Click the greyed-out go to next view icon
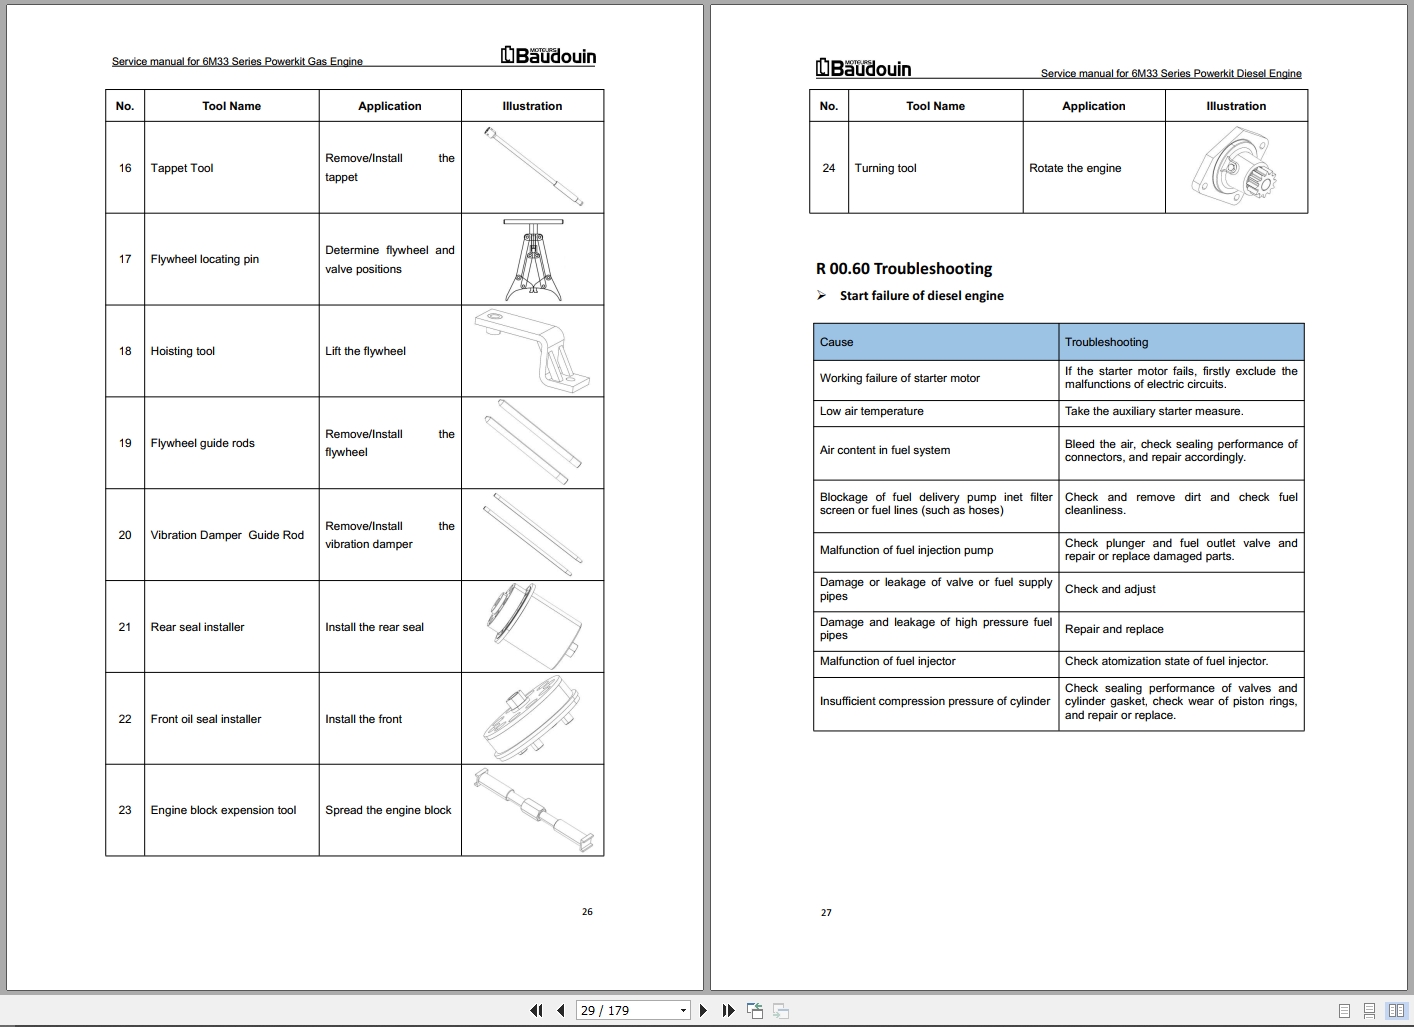 coord(781,1011)
